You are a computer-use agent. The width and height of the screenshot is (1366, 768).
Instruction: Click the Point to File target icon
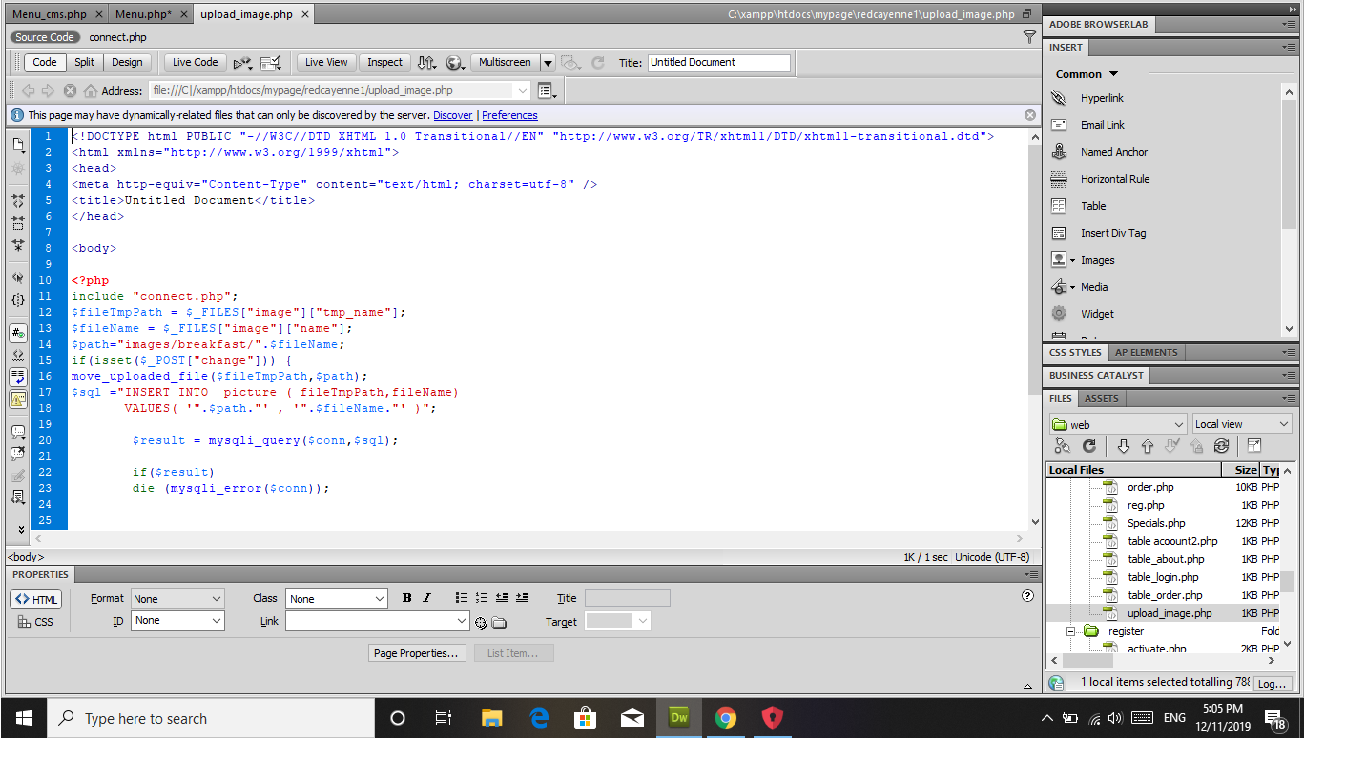click(x=481, y=622)
